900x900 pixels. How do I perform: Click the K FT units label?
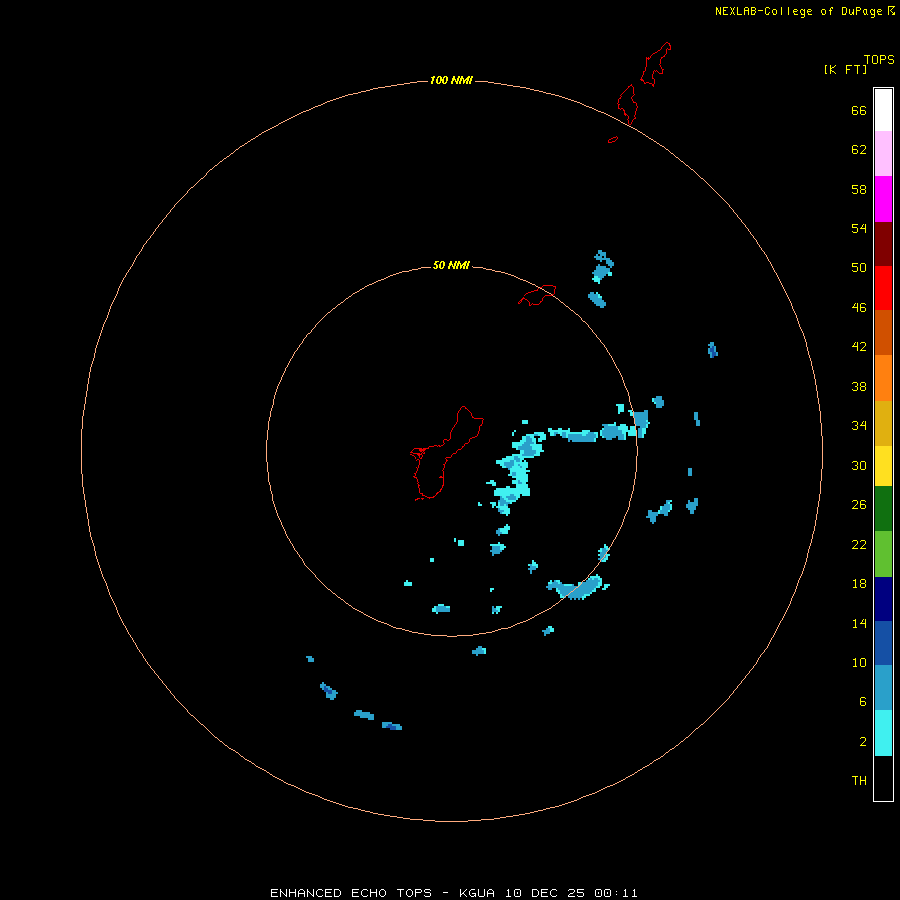pyautogui.click(x=845, y=69)
